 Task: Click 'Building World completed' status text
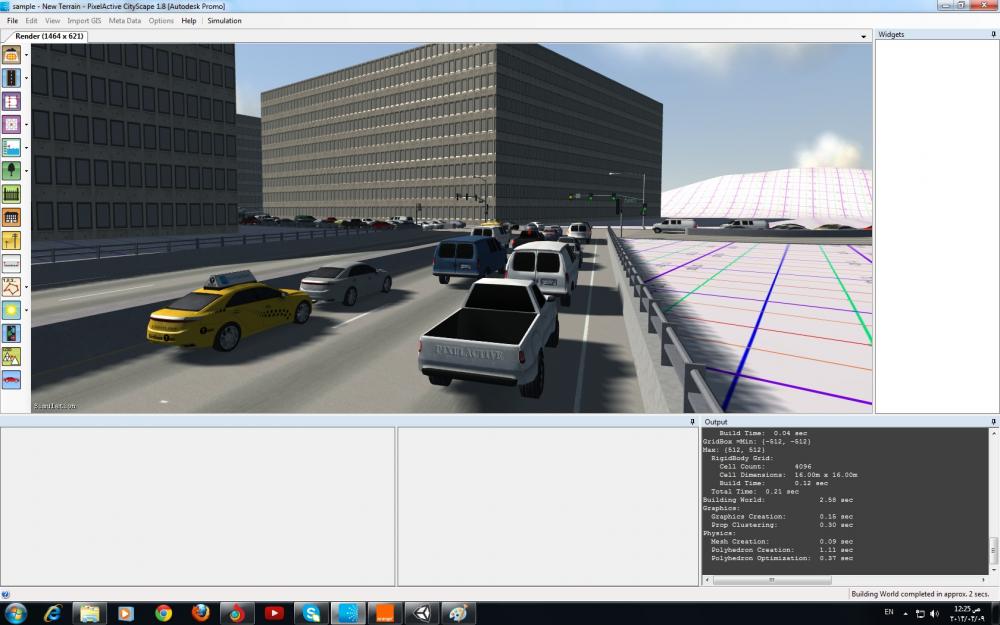[x=920, y=594]
